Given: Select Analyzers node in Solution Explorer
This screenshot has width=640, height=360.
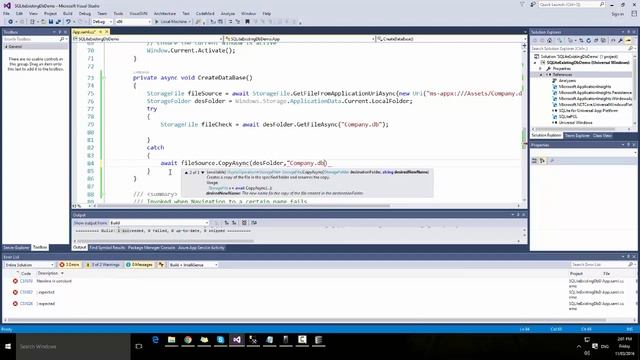Looking at the screenshot, I should click(x=567, y=81).
